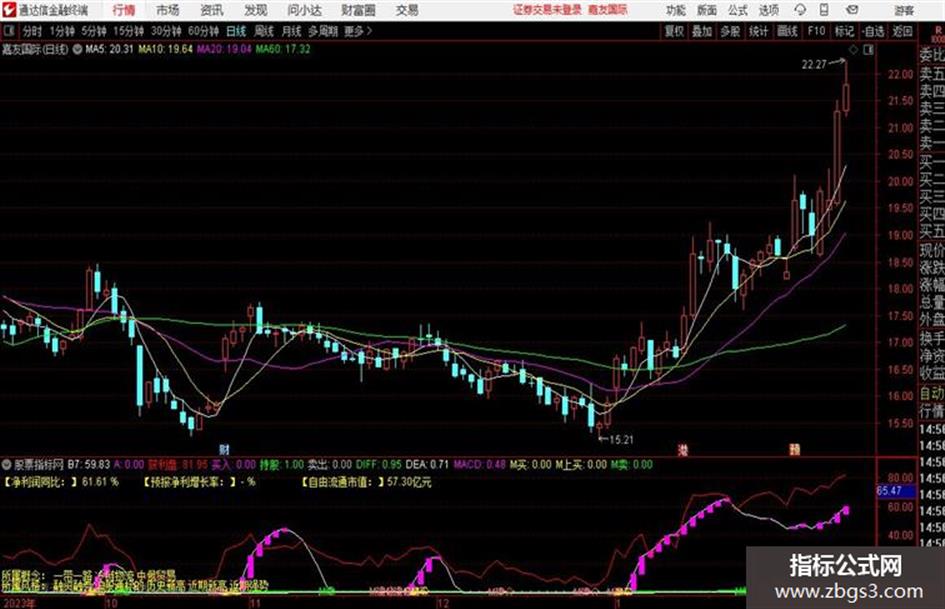Open the F10 company info button
945x609 pixels.
tap(816, 31)
